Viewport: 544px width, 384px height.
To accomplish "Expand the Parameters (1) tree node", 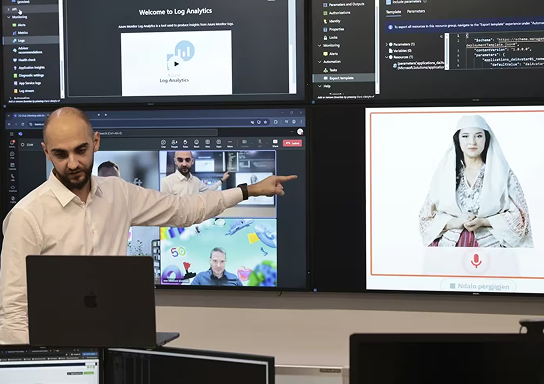I will click(386, 44).
